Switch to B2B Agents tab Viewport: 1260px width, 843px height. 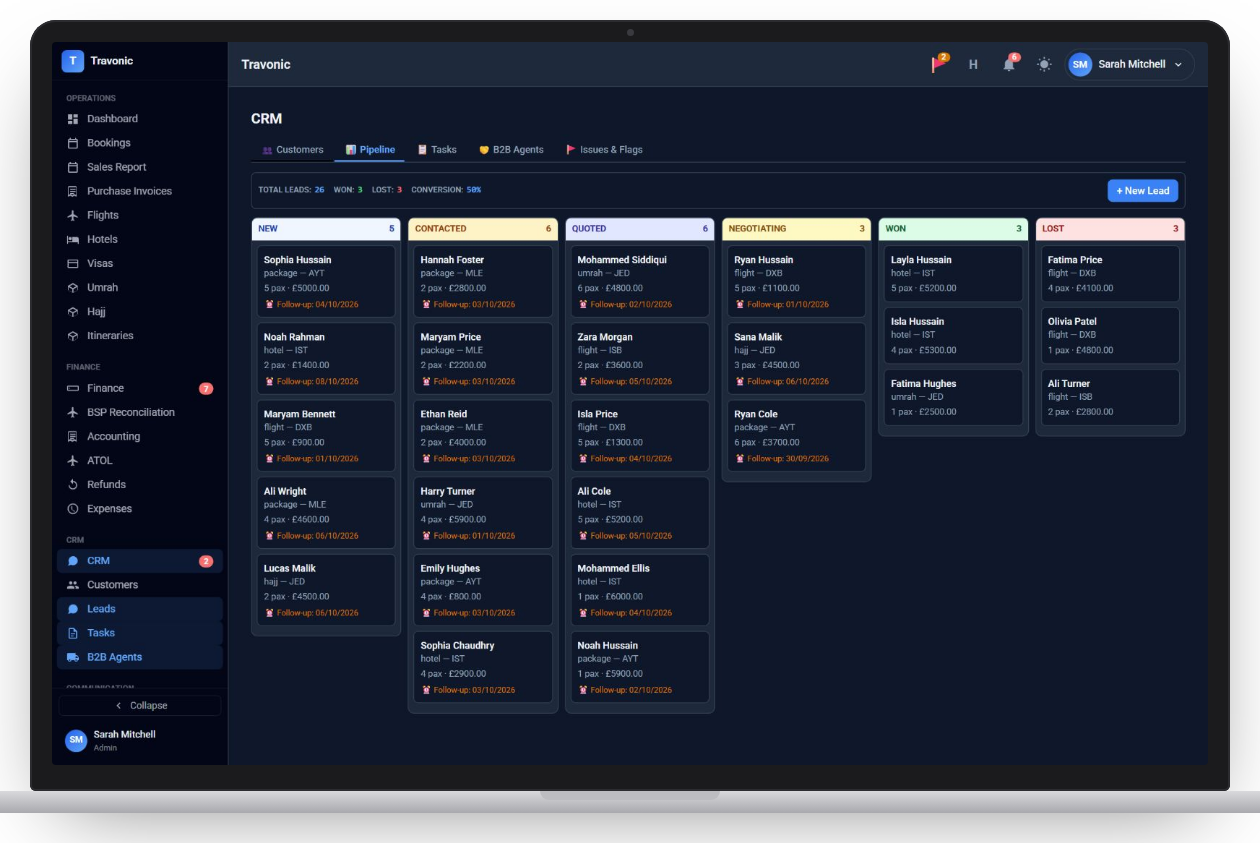[x=511, y=150]
